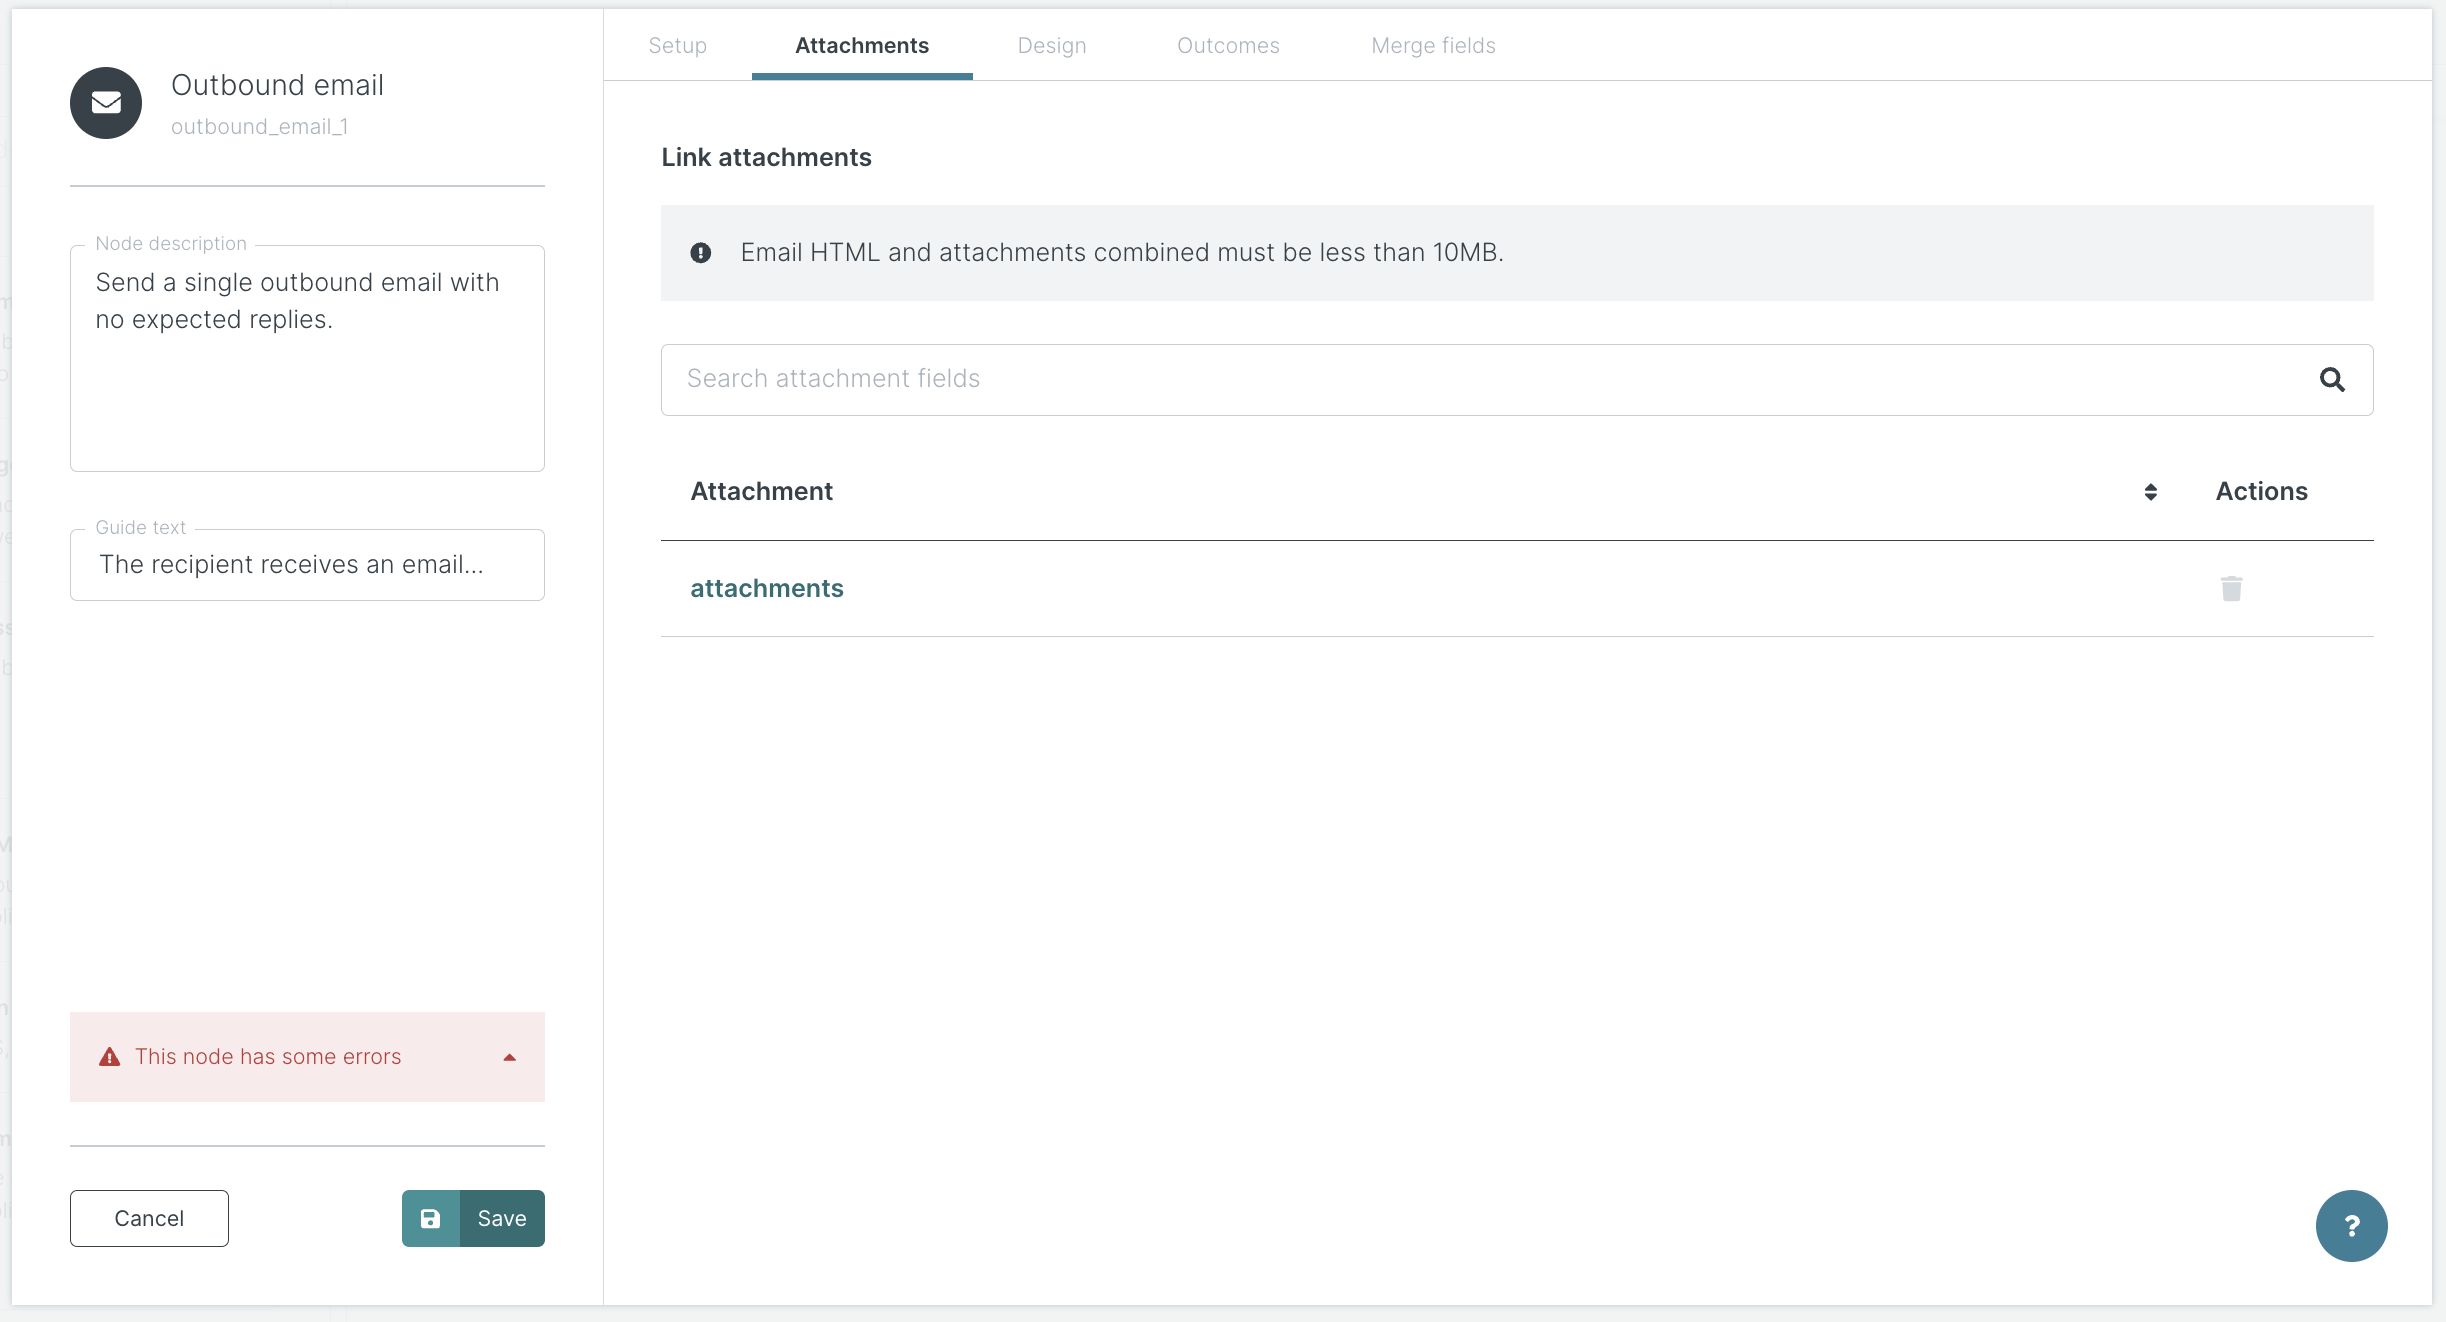
Task: Delete the attachments row via trash icon
Action: [x=2232, y=588]
